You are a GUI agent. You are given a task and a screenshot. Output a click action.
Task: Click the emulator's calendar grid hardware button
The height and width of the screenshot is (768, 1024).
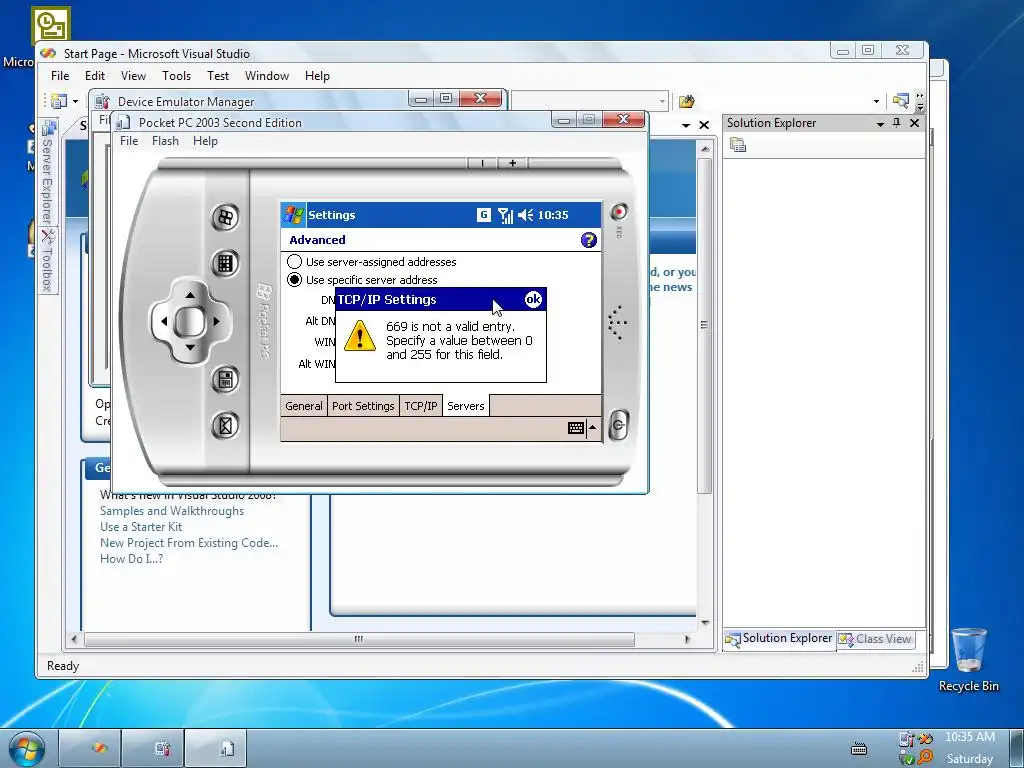[225, 263]
